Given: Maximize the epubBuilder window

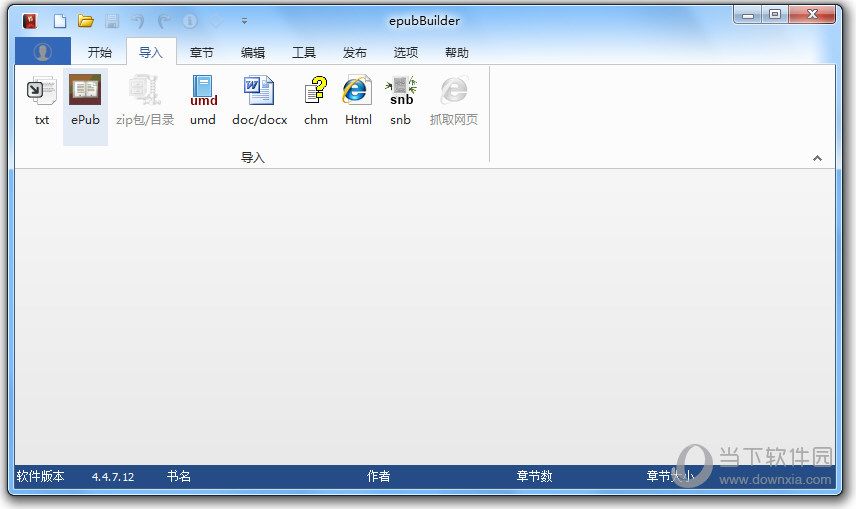Looking at the screenshot, I should (x=775, y=15).
